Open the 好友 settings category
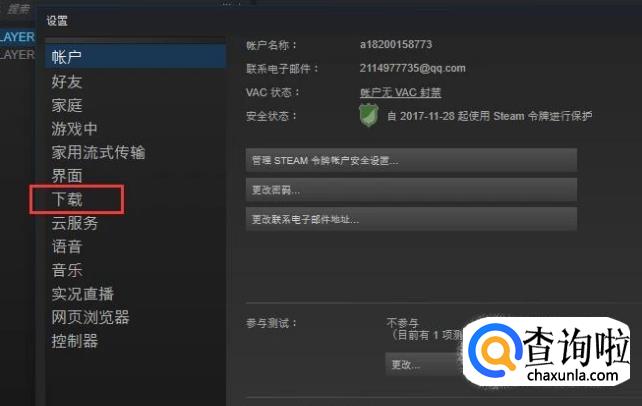 pos(67,81)
